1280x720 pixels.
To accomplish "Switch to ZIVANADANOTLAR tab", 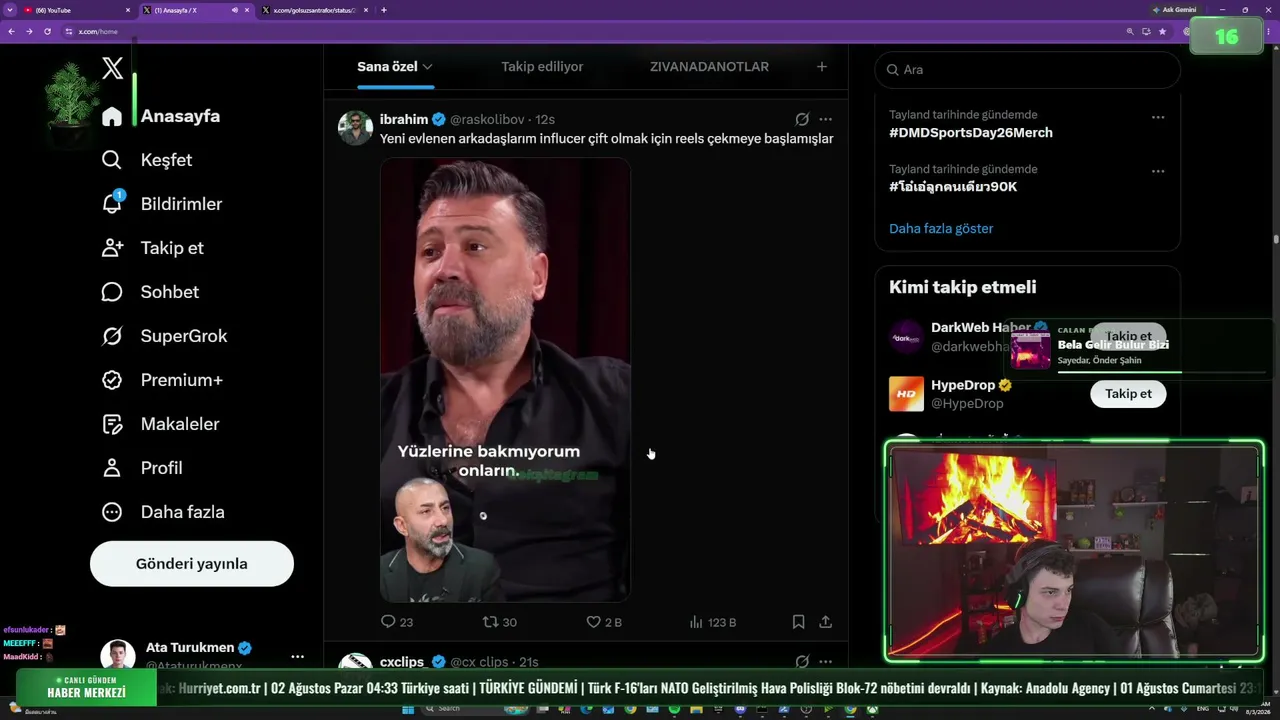I will pyautogui.click(x=709, y=67).
